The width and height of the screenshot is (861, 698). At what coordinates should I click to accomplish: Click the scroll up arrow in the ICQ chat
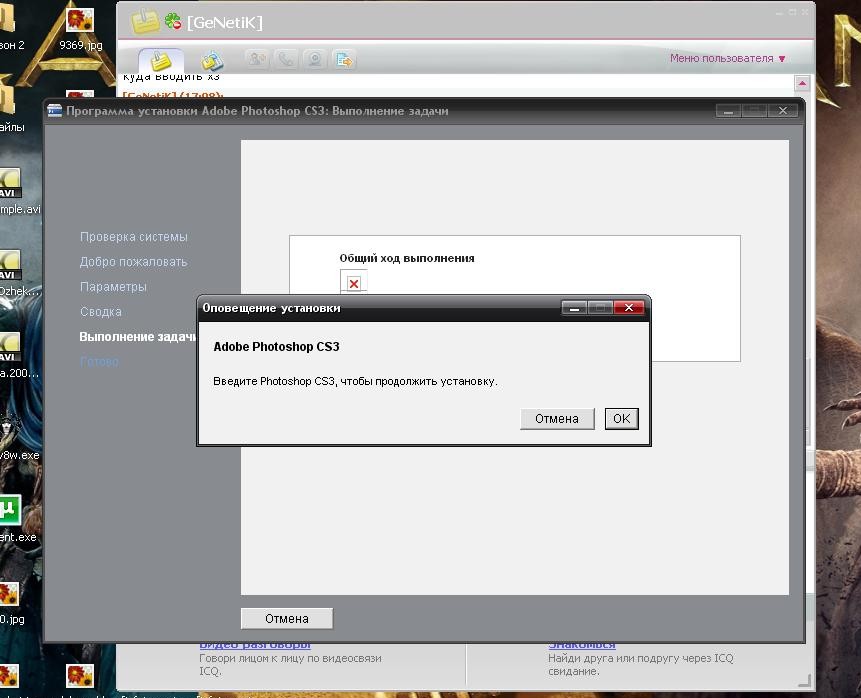[x=802, y=83]
